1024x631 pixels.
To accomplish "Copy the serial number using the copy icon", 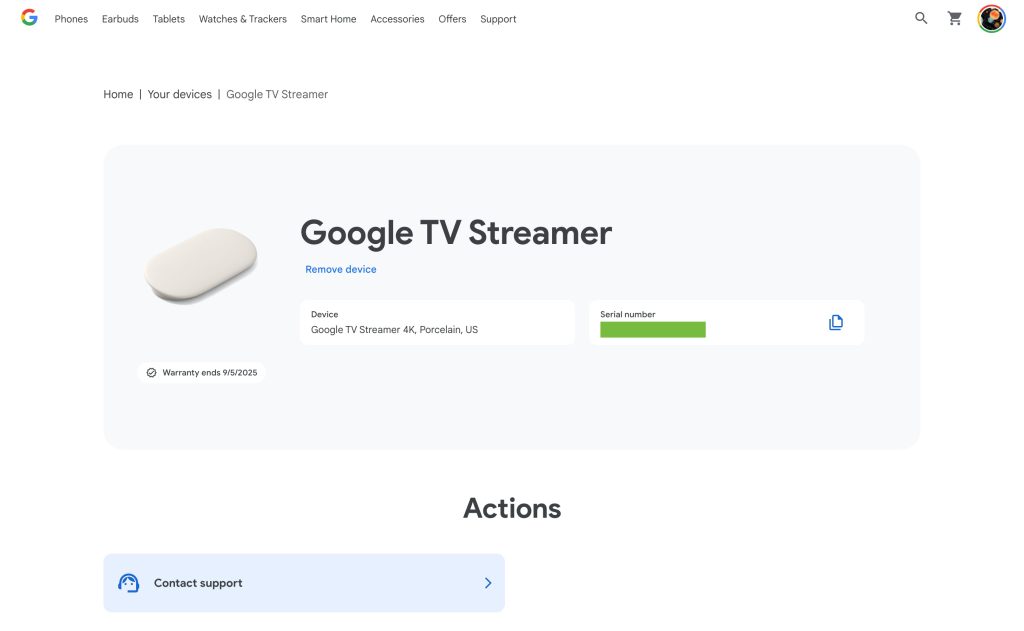I will (836, 322).
